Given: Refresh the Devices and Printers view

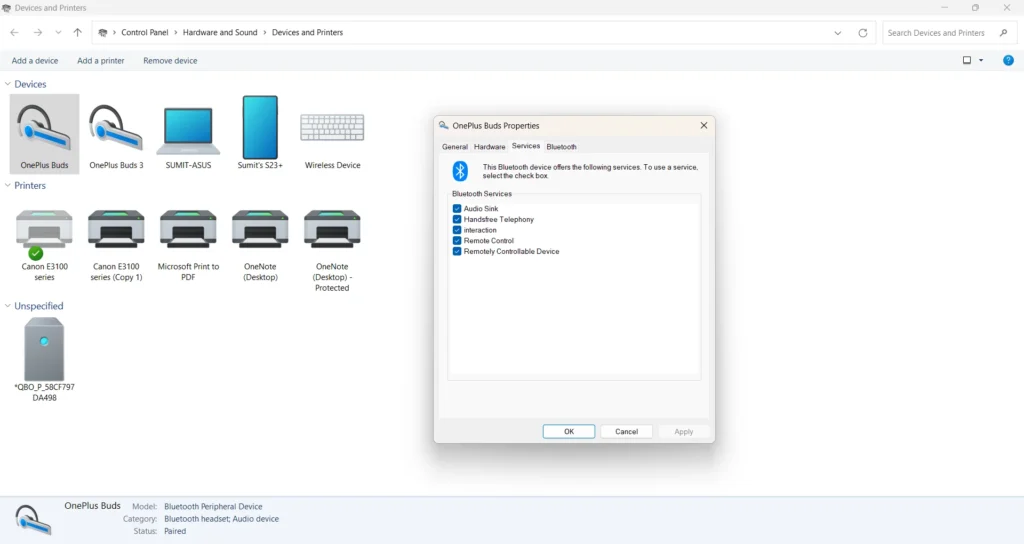Looking at the screenshot, I should click(x=863, y=33).
